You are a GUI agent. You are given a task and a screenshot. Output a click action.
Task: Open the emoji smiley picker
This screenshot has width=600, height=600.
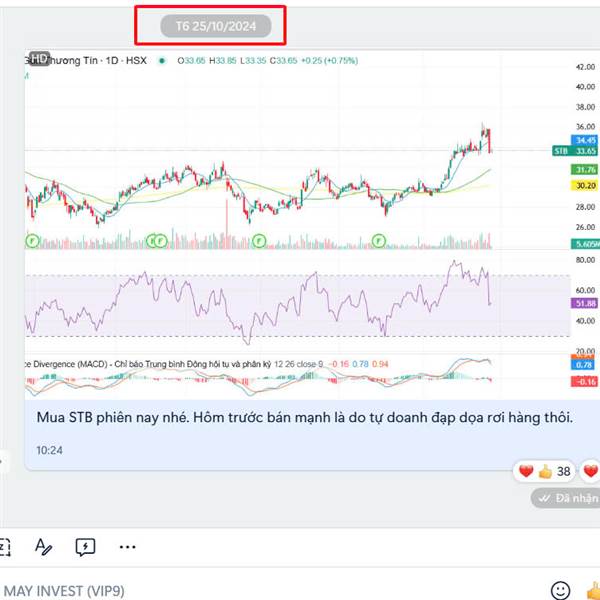click(560, 590)
